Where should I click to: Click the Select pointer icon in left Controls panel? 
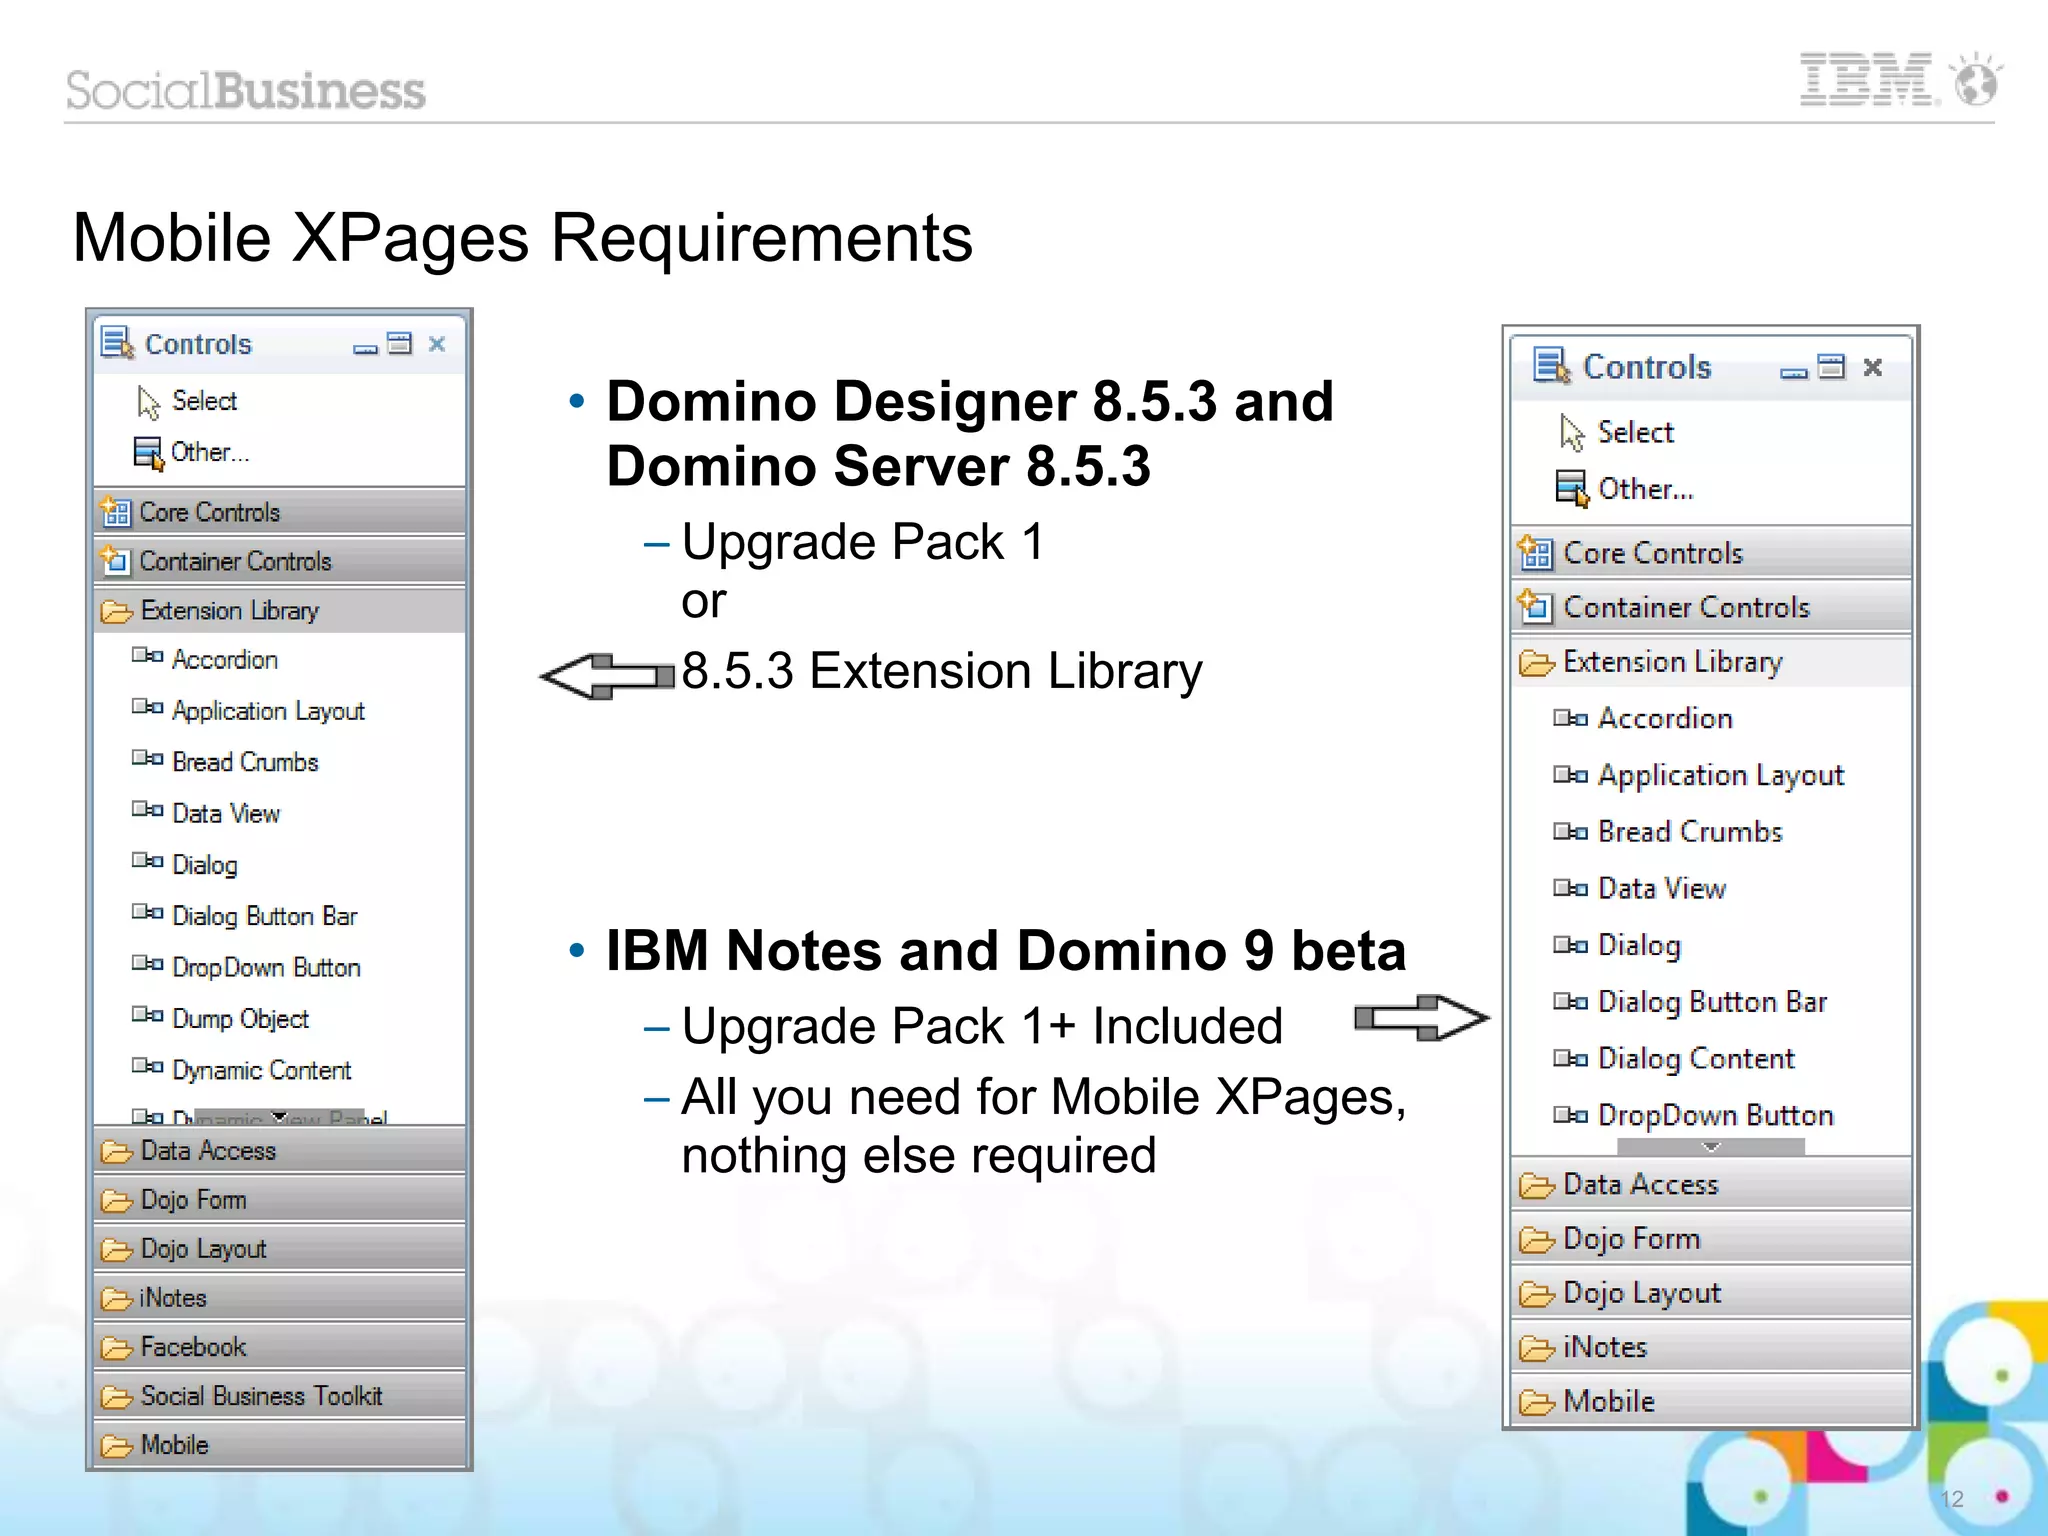[148, 402]
